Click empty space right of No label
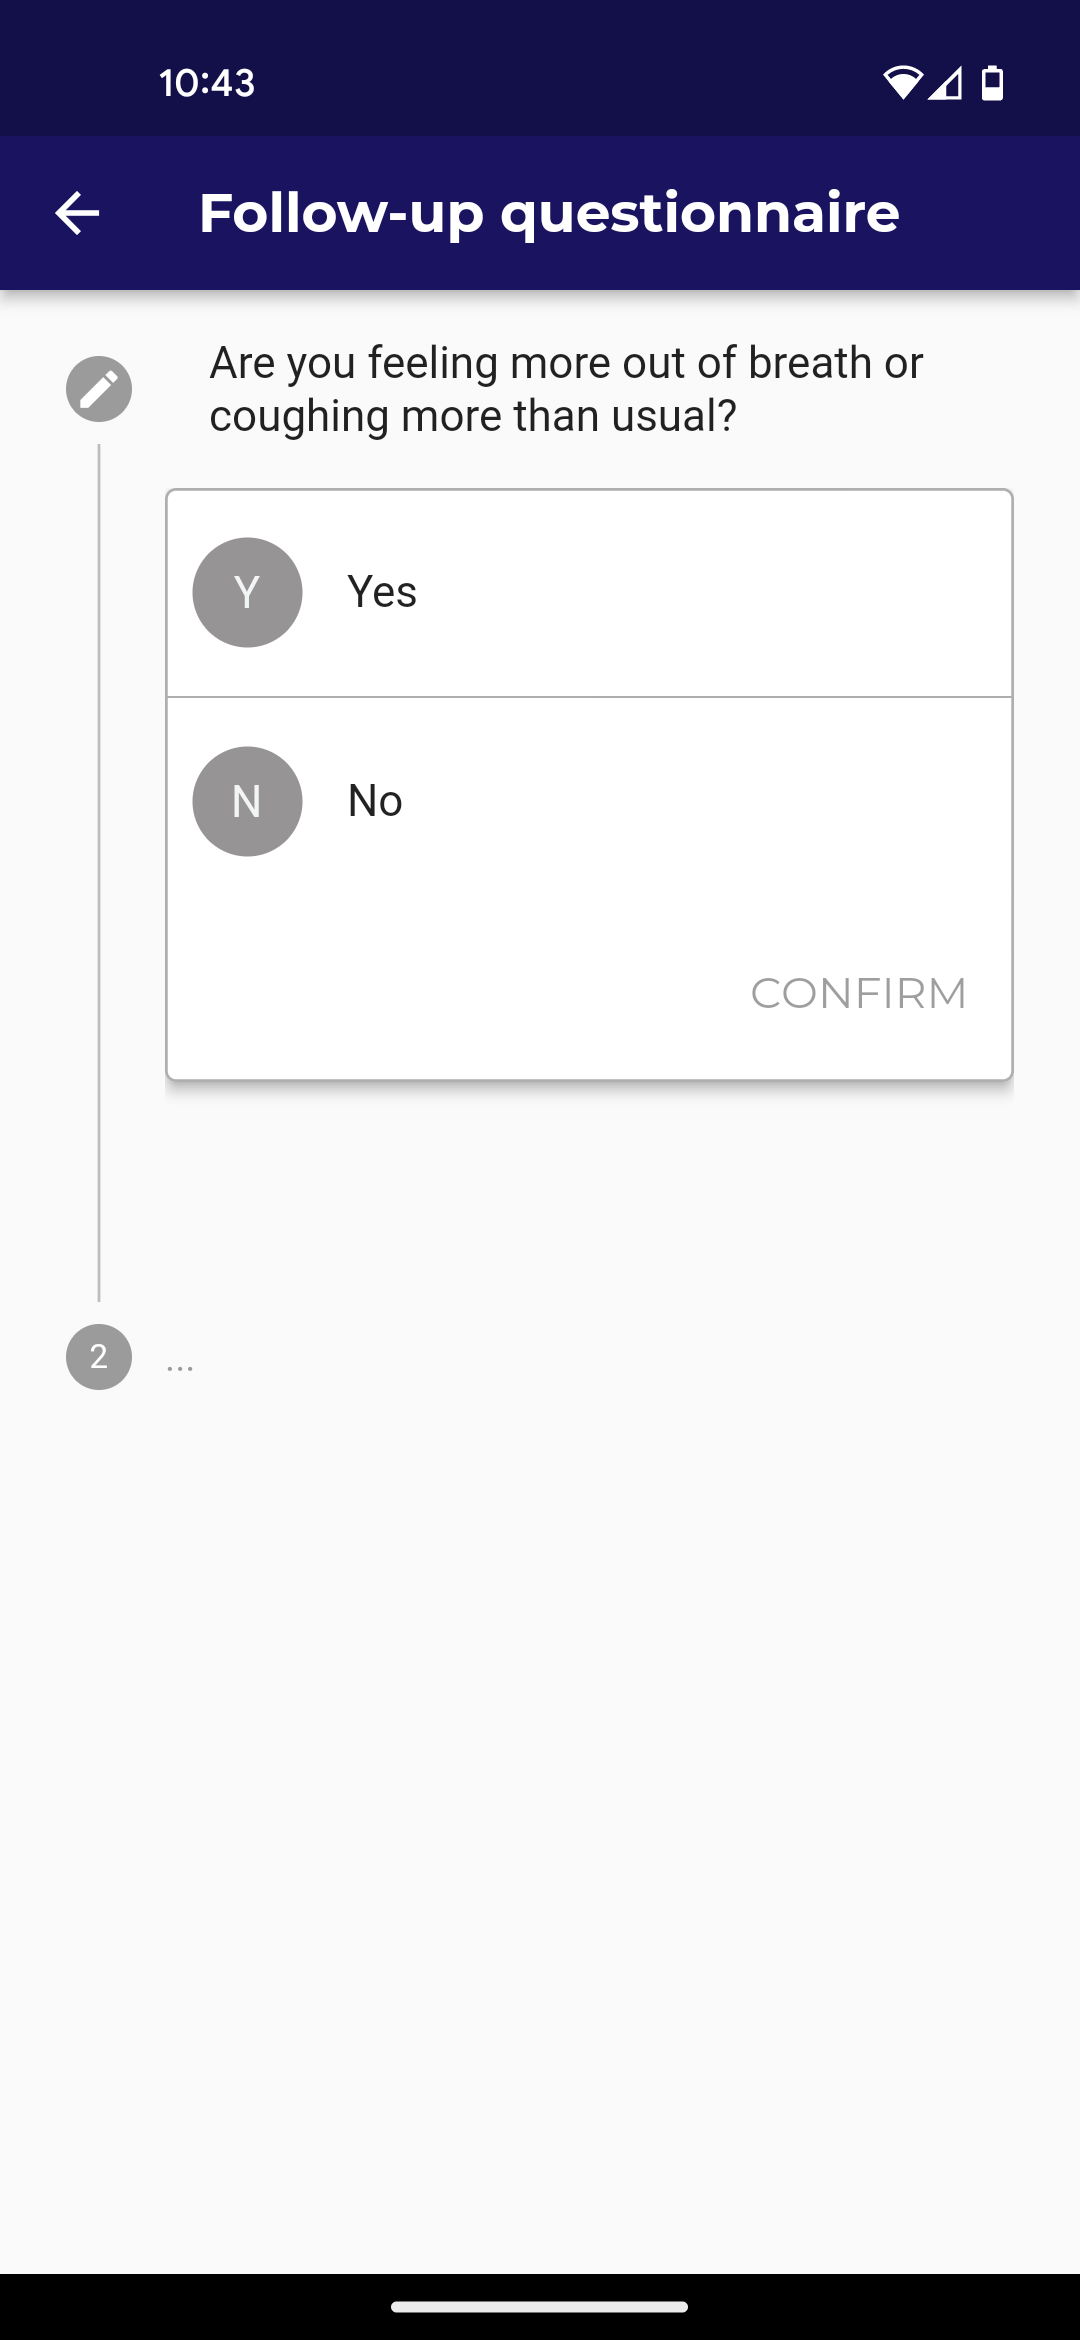Viewport: 1080px width, 2340px height. click(700, 801)
